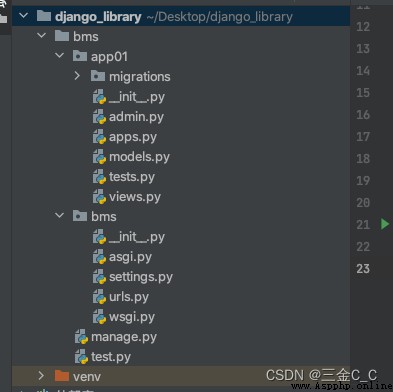Image resolution: width=393 pixels, height=392 pixels.
Task: Select asgi.py file
Action: (x=130, y=257)
